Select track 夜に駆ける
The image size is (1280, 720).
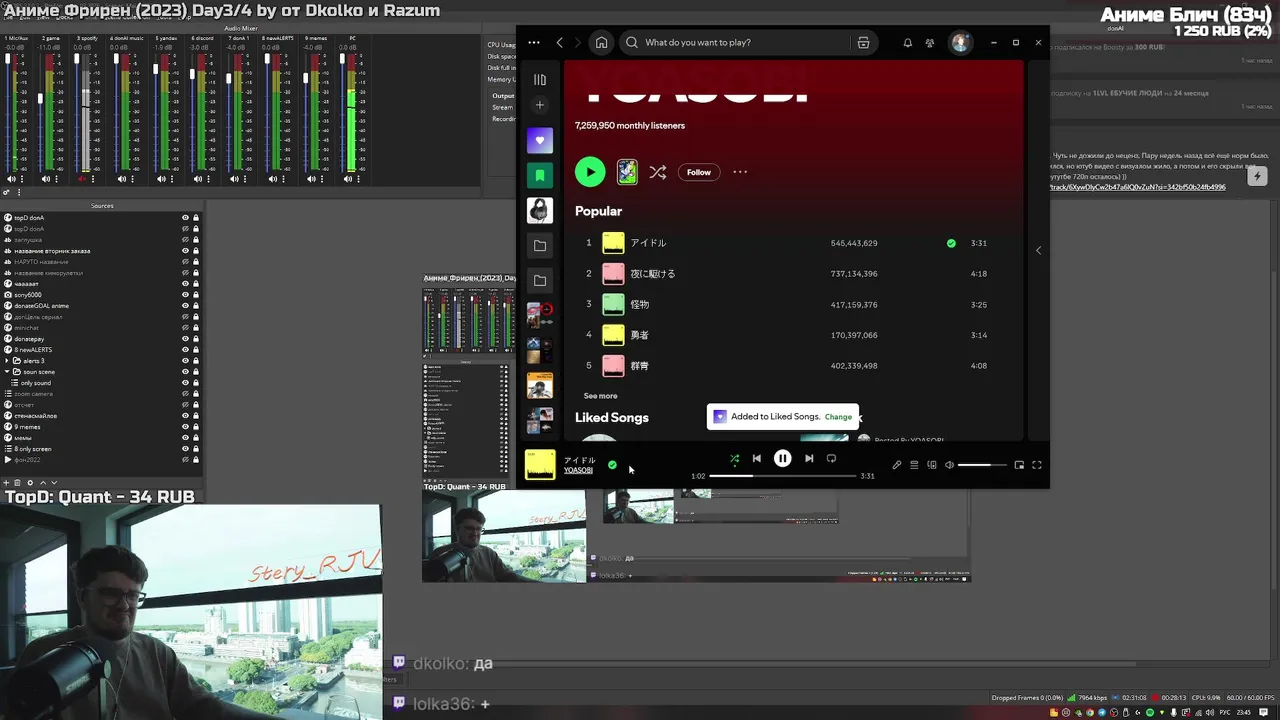point(653,274)
